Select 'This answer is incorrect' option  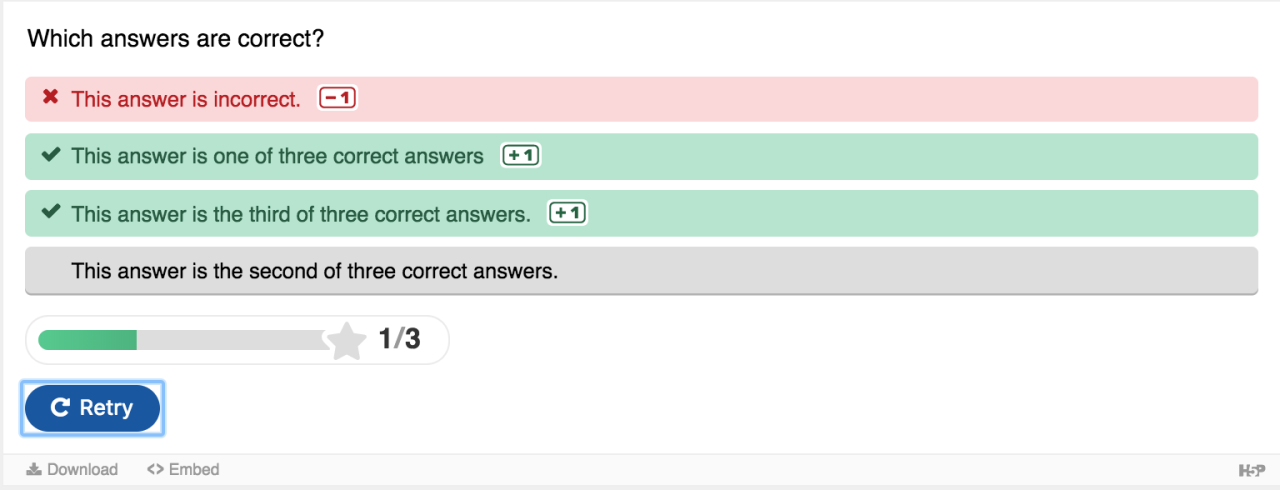186,99
